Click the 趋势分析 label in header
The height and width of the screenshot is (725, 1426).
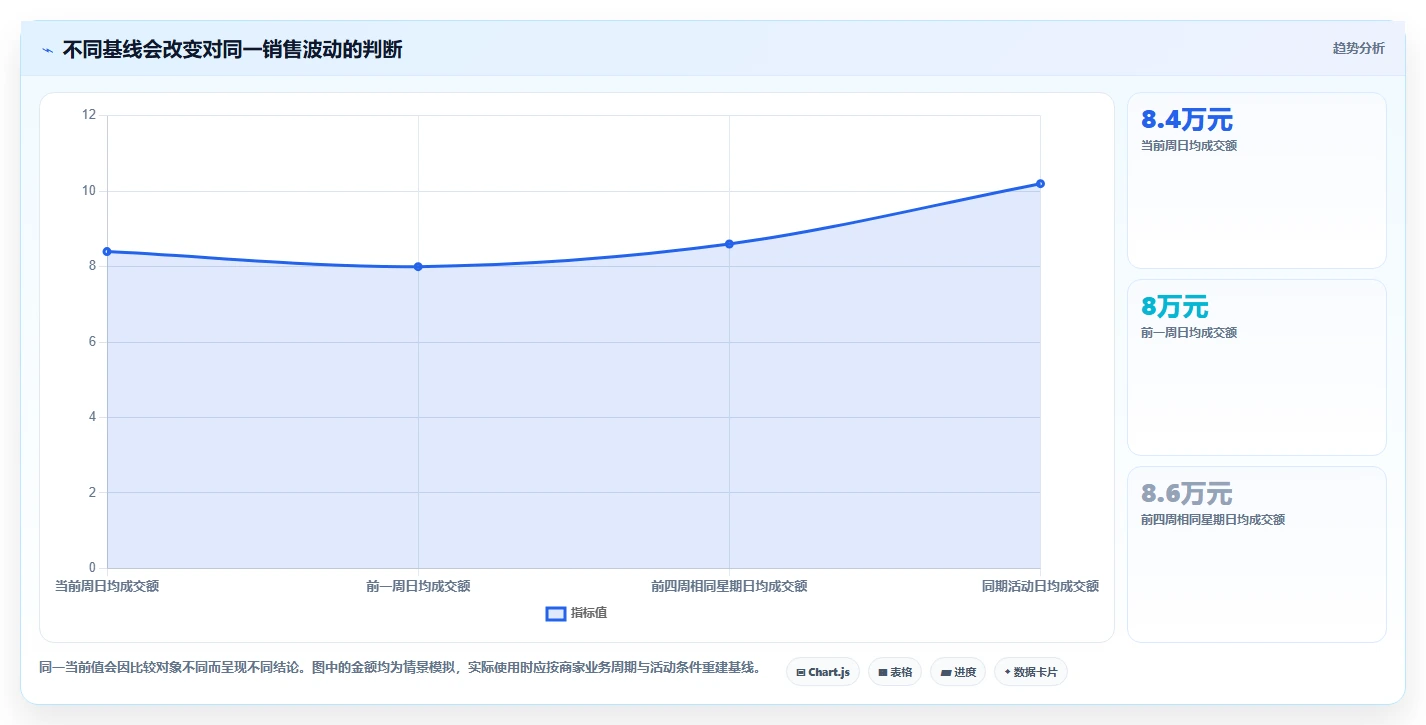tap(1359, 48)
